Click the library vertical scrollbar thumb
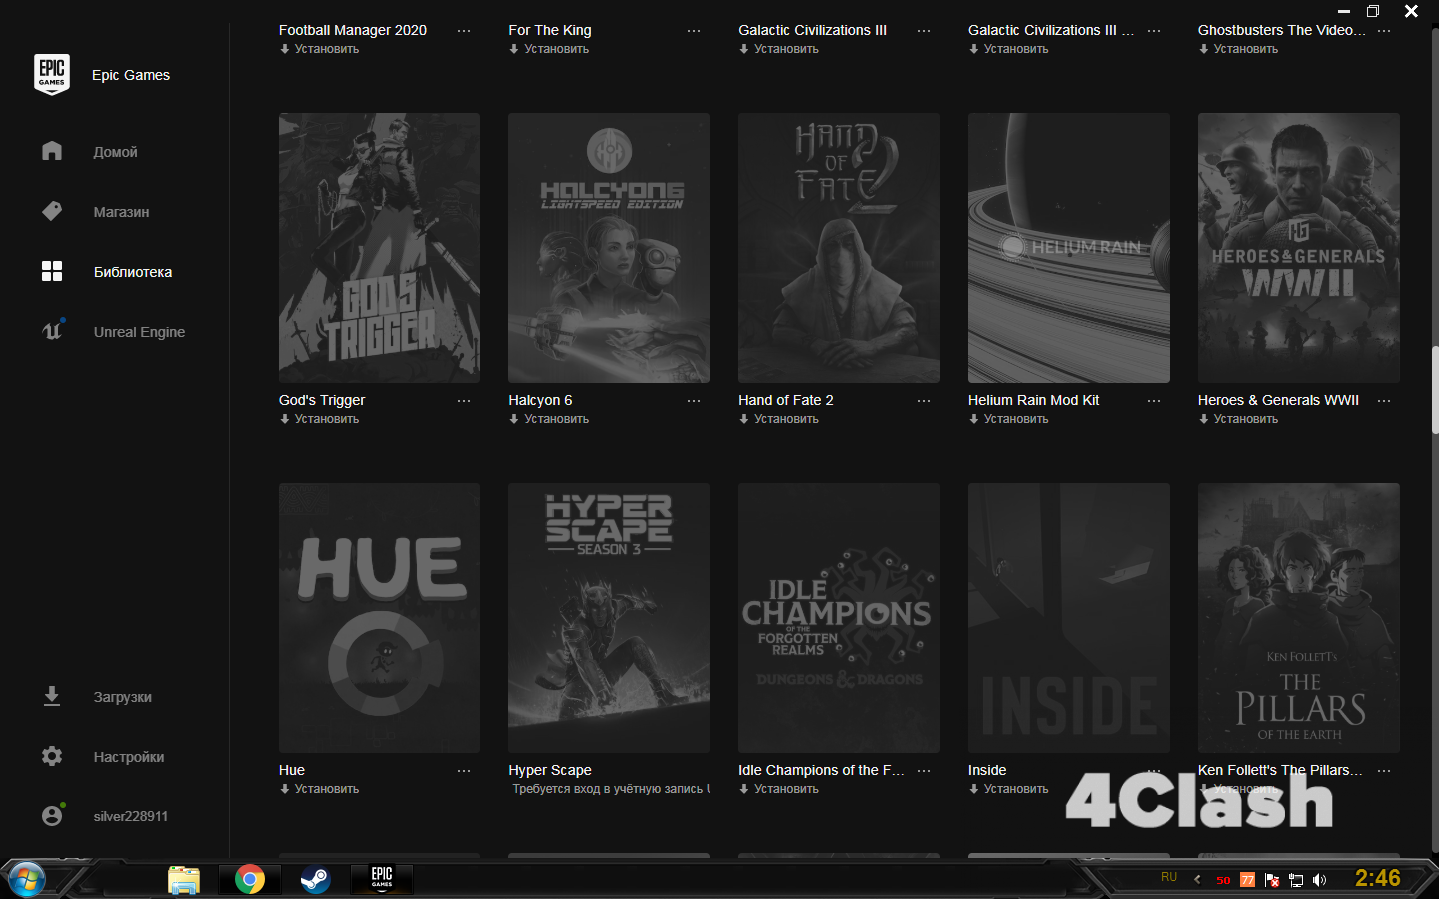This screenshot has height=899, width=1439. coord(1435,390)
